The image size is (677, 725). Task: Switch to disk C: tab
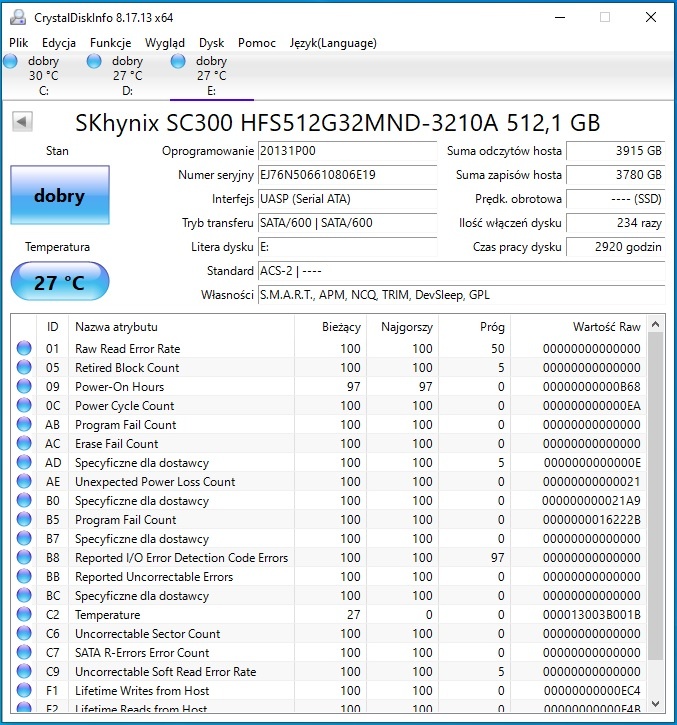tap(43, 76)
